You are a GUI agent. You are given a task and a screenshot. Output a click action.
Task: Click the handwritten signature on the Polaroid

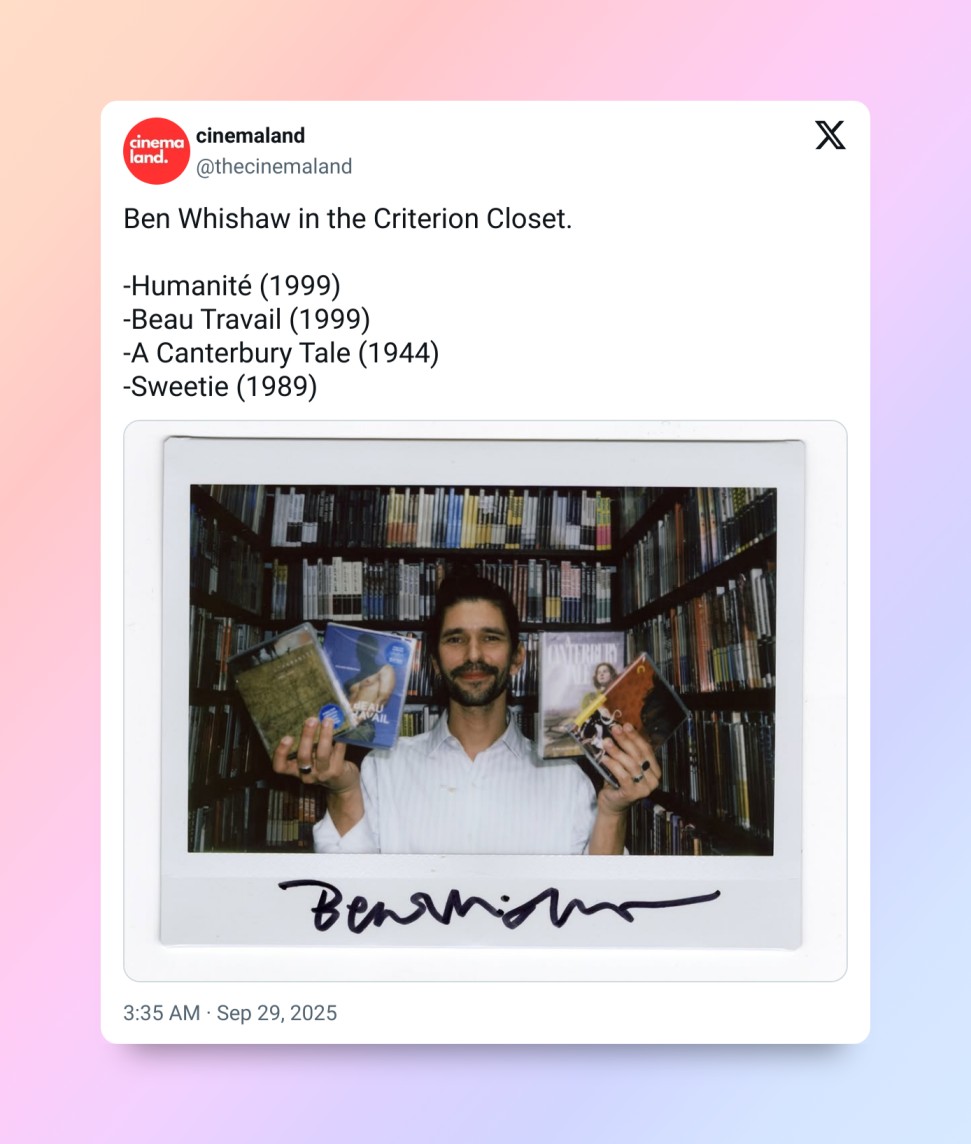click(499, 906)
